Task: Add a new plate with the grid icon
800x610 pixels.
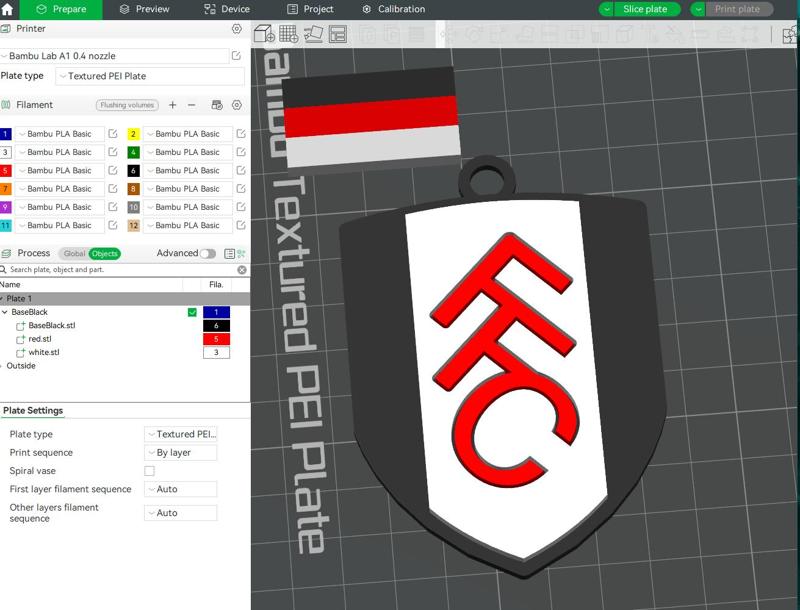Action: [288, 34]
